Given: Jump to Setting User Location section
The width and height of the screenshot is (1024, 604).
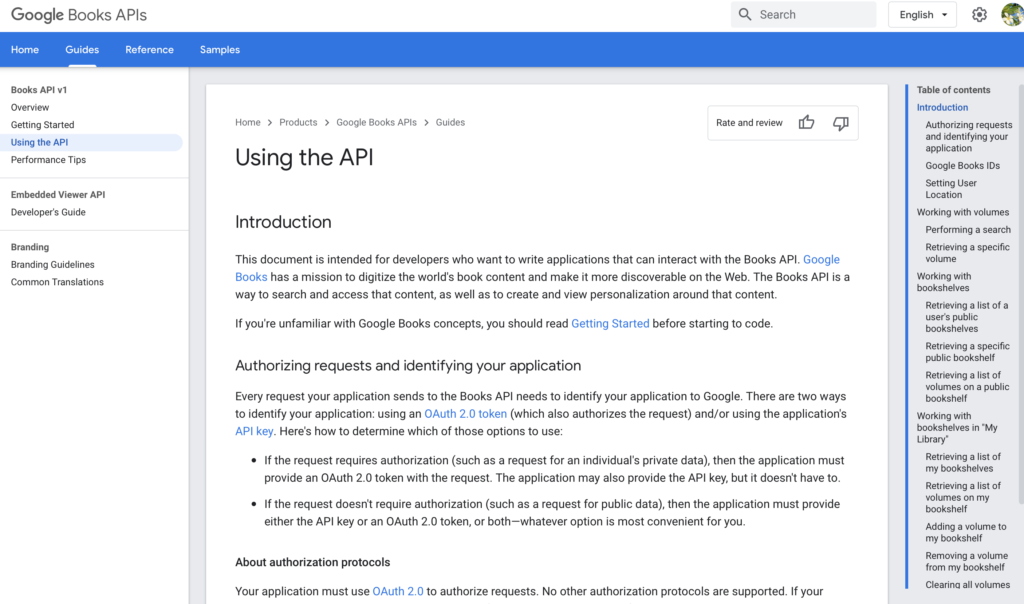Looking at the screenshot, I should (951, 189).
